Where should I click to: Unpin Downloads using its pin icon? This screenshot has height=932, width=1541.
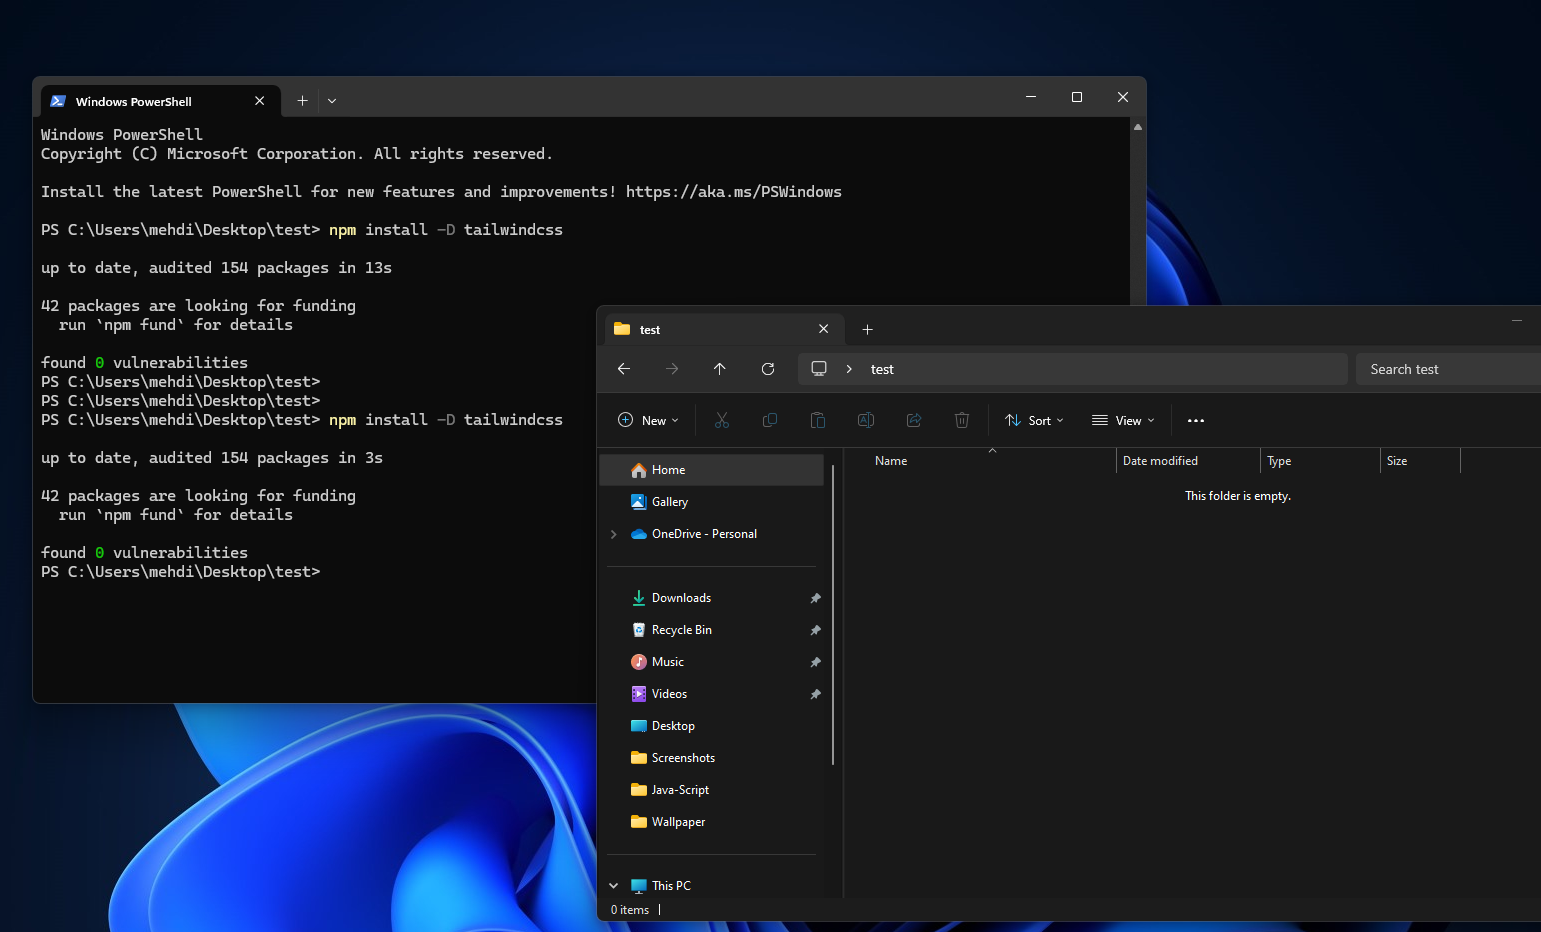(815, 598)
